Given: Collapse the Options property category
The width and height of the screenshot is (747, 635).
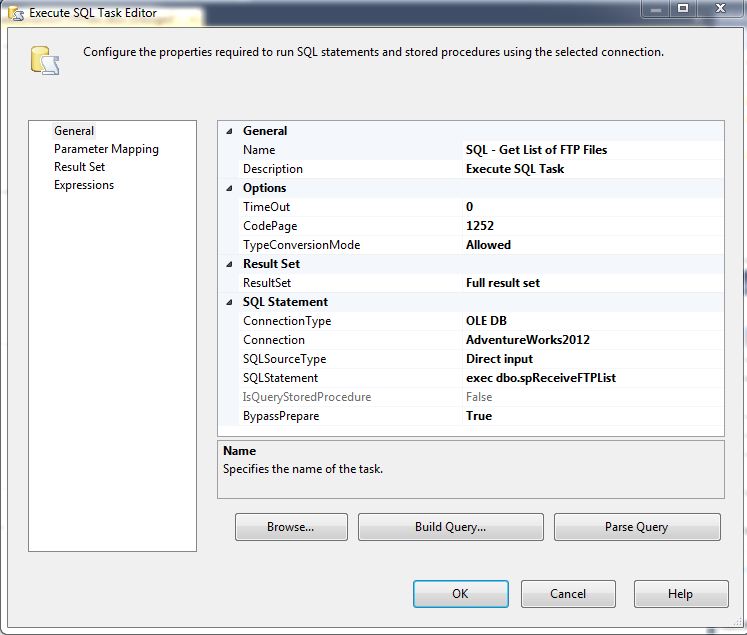Looking at the screenshot, I should [229, 188].
